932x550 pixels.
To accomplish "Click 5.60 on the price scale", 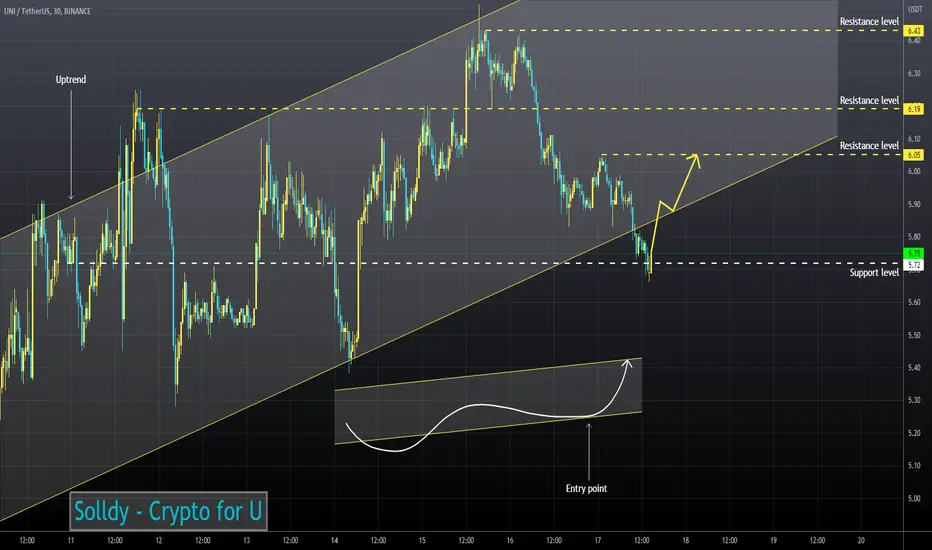I will tap(914, 302).
